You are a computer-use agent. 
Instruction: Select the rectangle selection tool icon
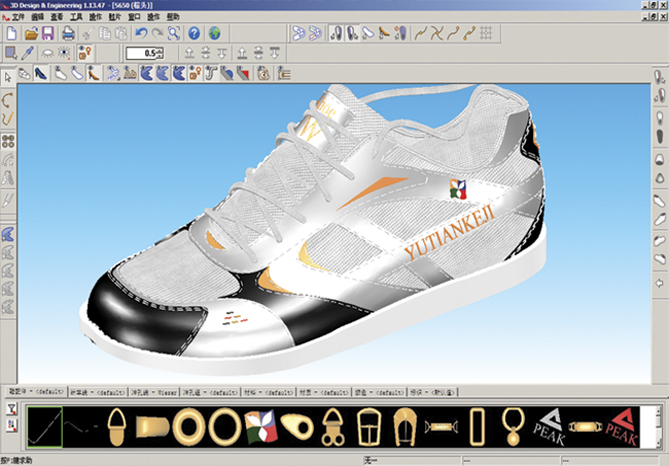(11, 53)
